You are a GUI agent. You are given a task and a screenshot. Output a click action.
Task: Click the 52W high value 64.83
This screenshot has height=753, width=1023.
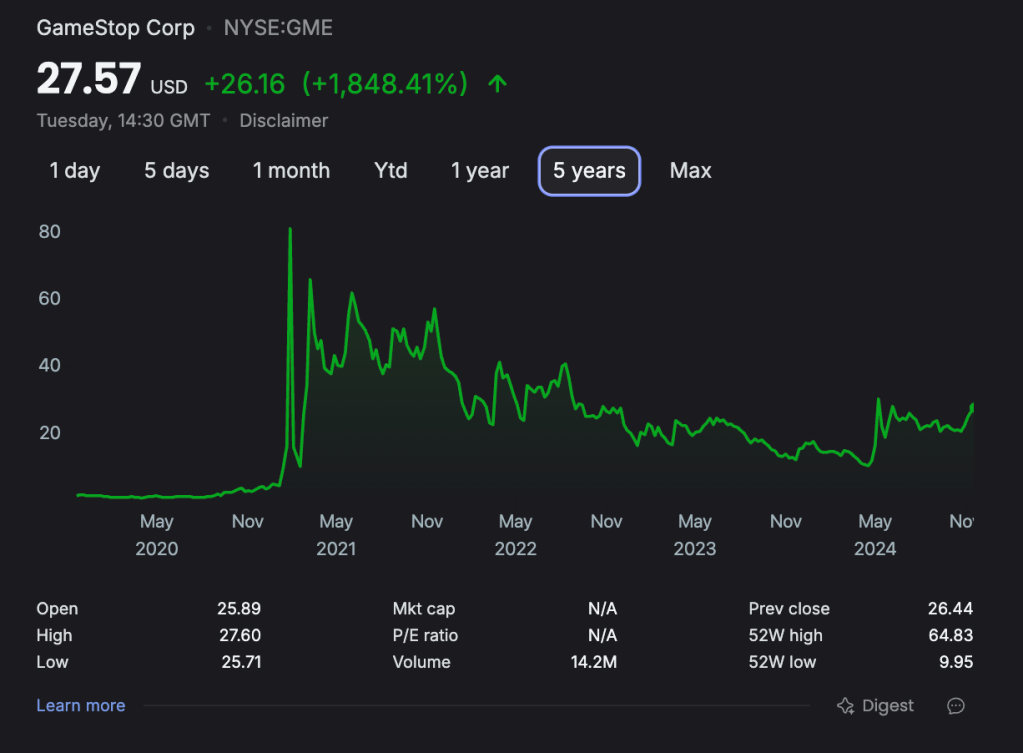950,636
